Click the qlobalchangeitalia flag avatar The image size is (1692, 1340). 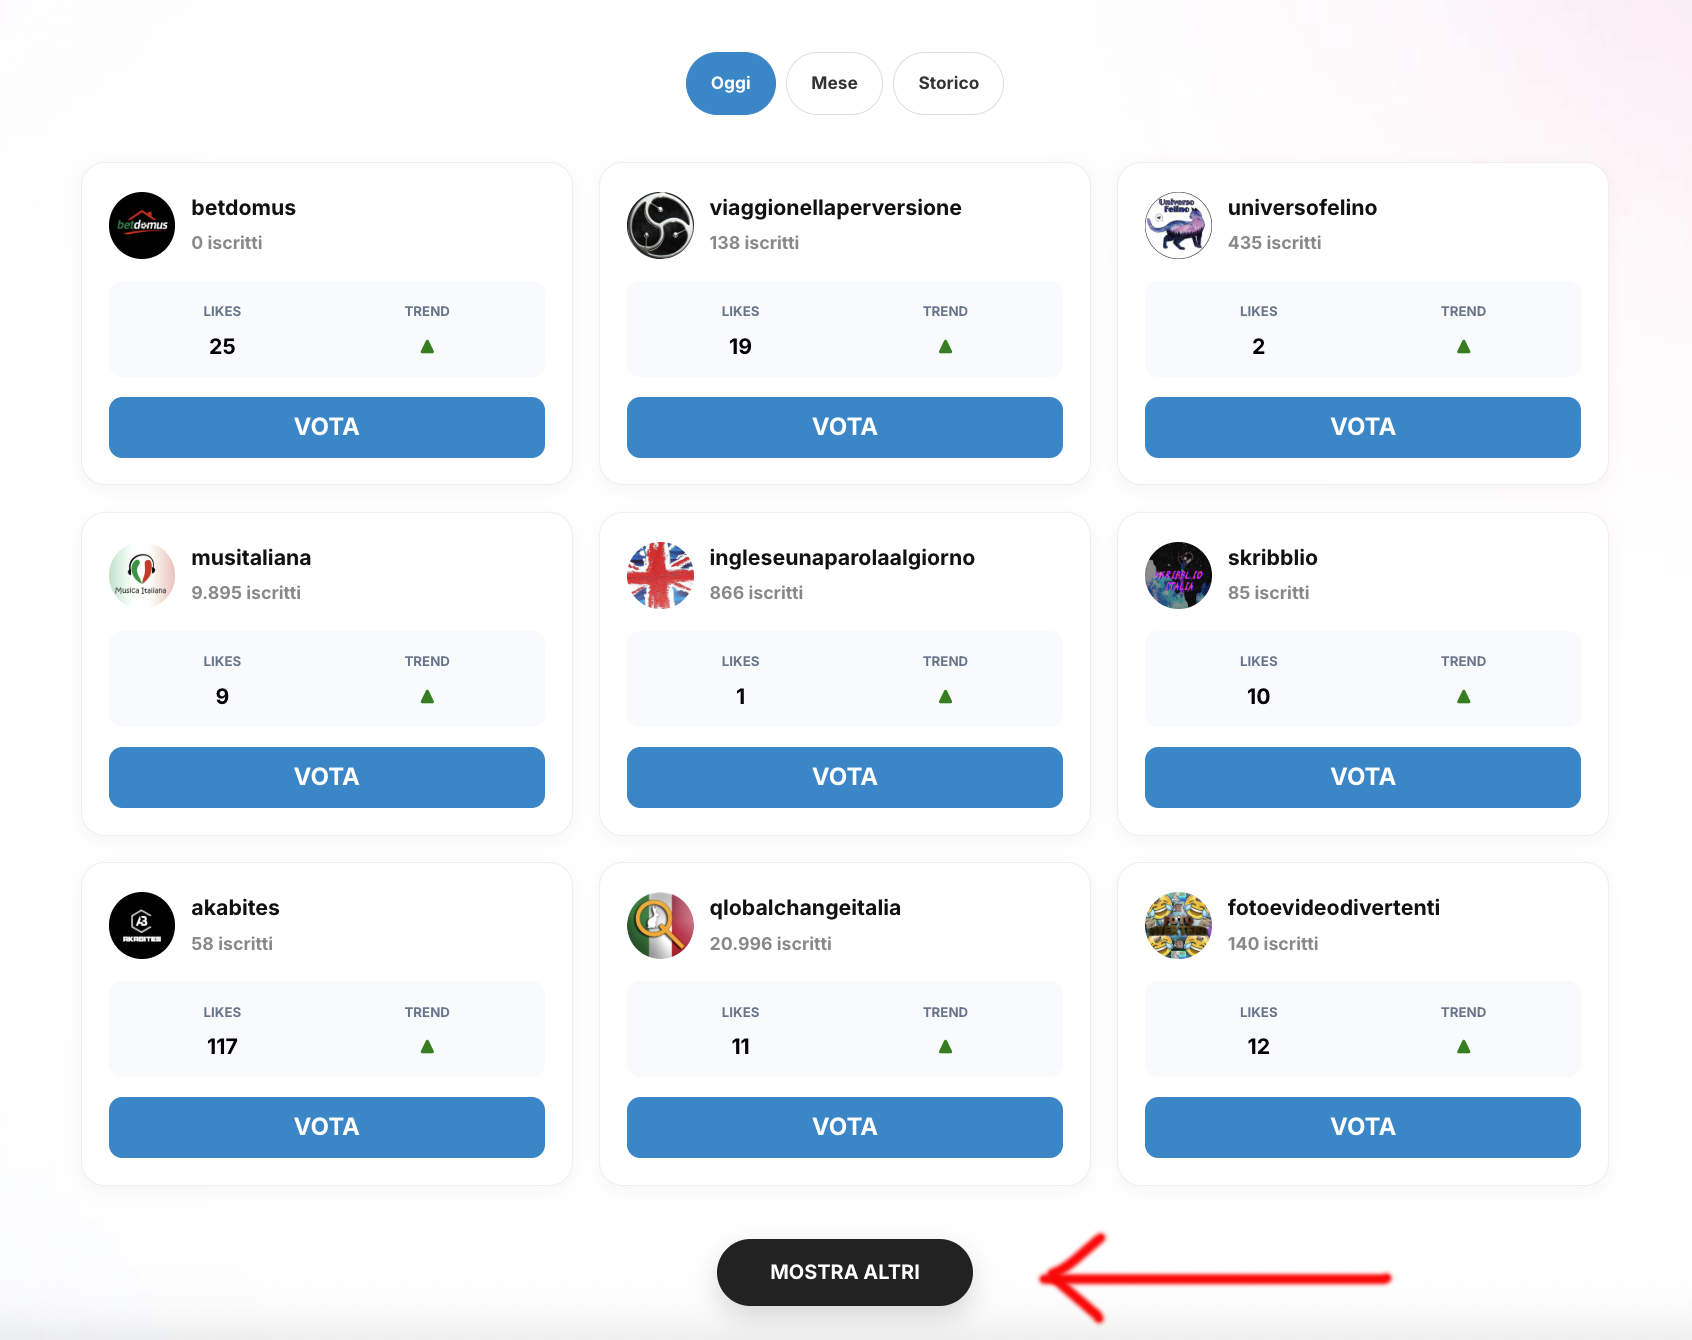coord(660,925)
